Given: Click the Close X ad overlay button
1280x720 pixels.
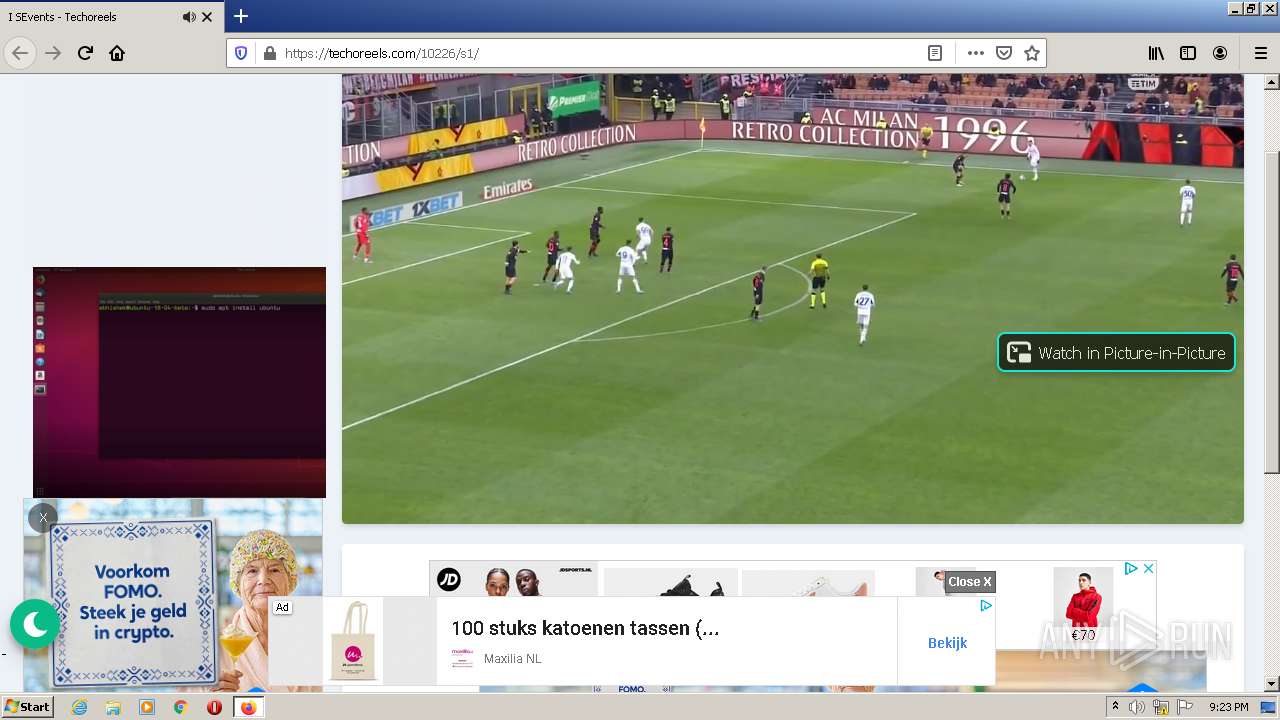Looking at the screenshot, I should click(x=970, y=582).
